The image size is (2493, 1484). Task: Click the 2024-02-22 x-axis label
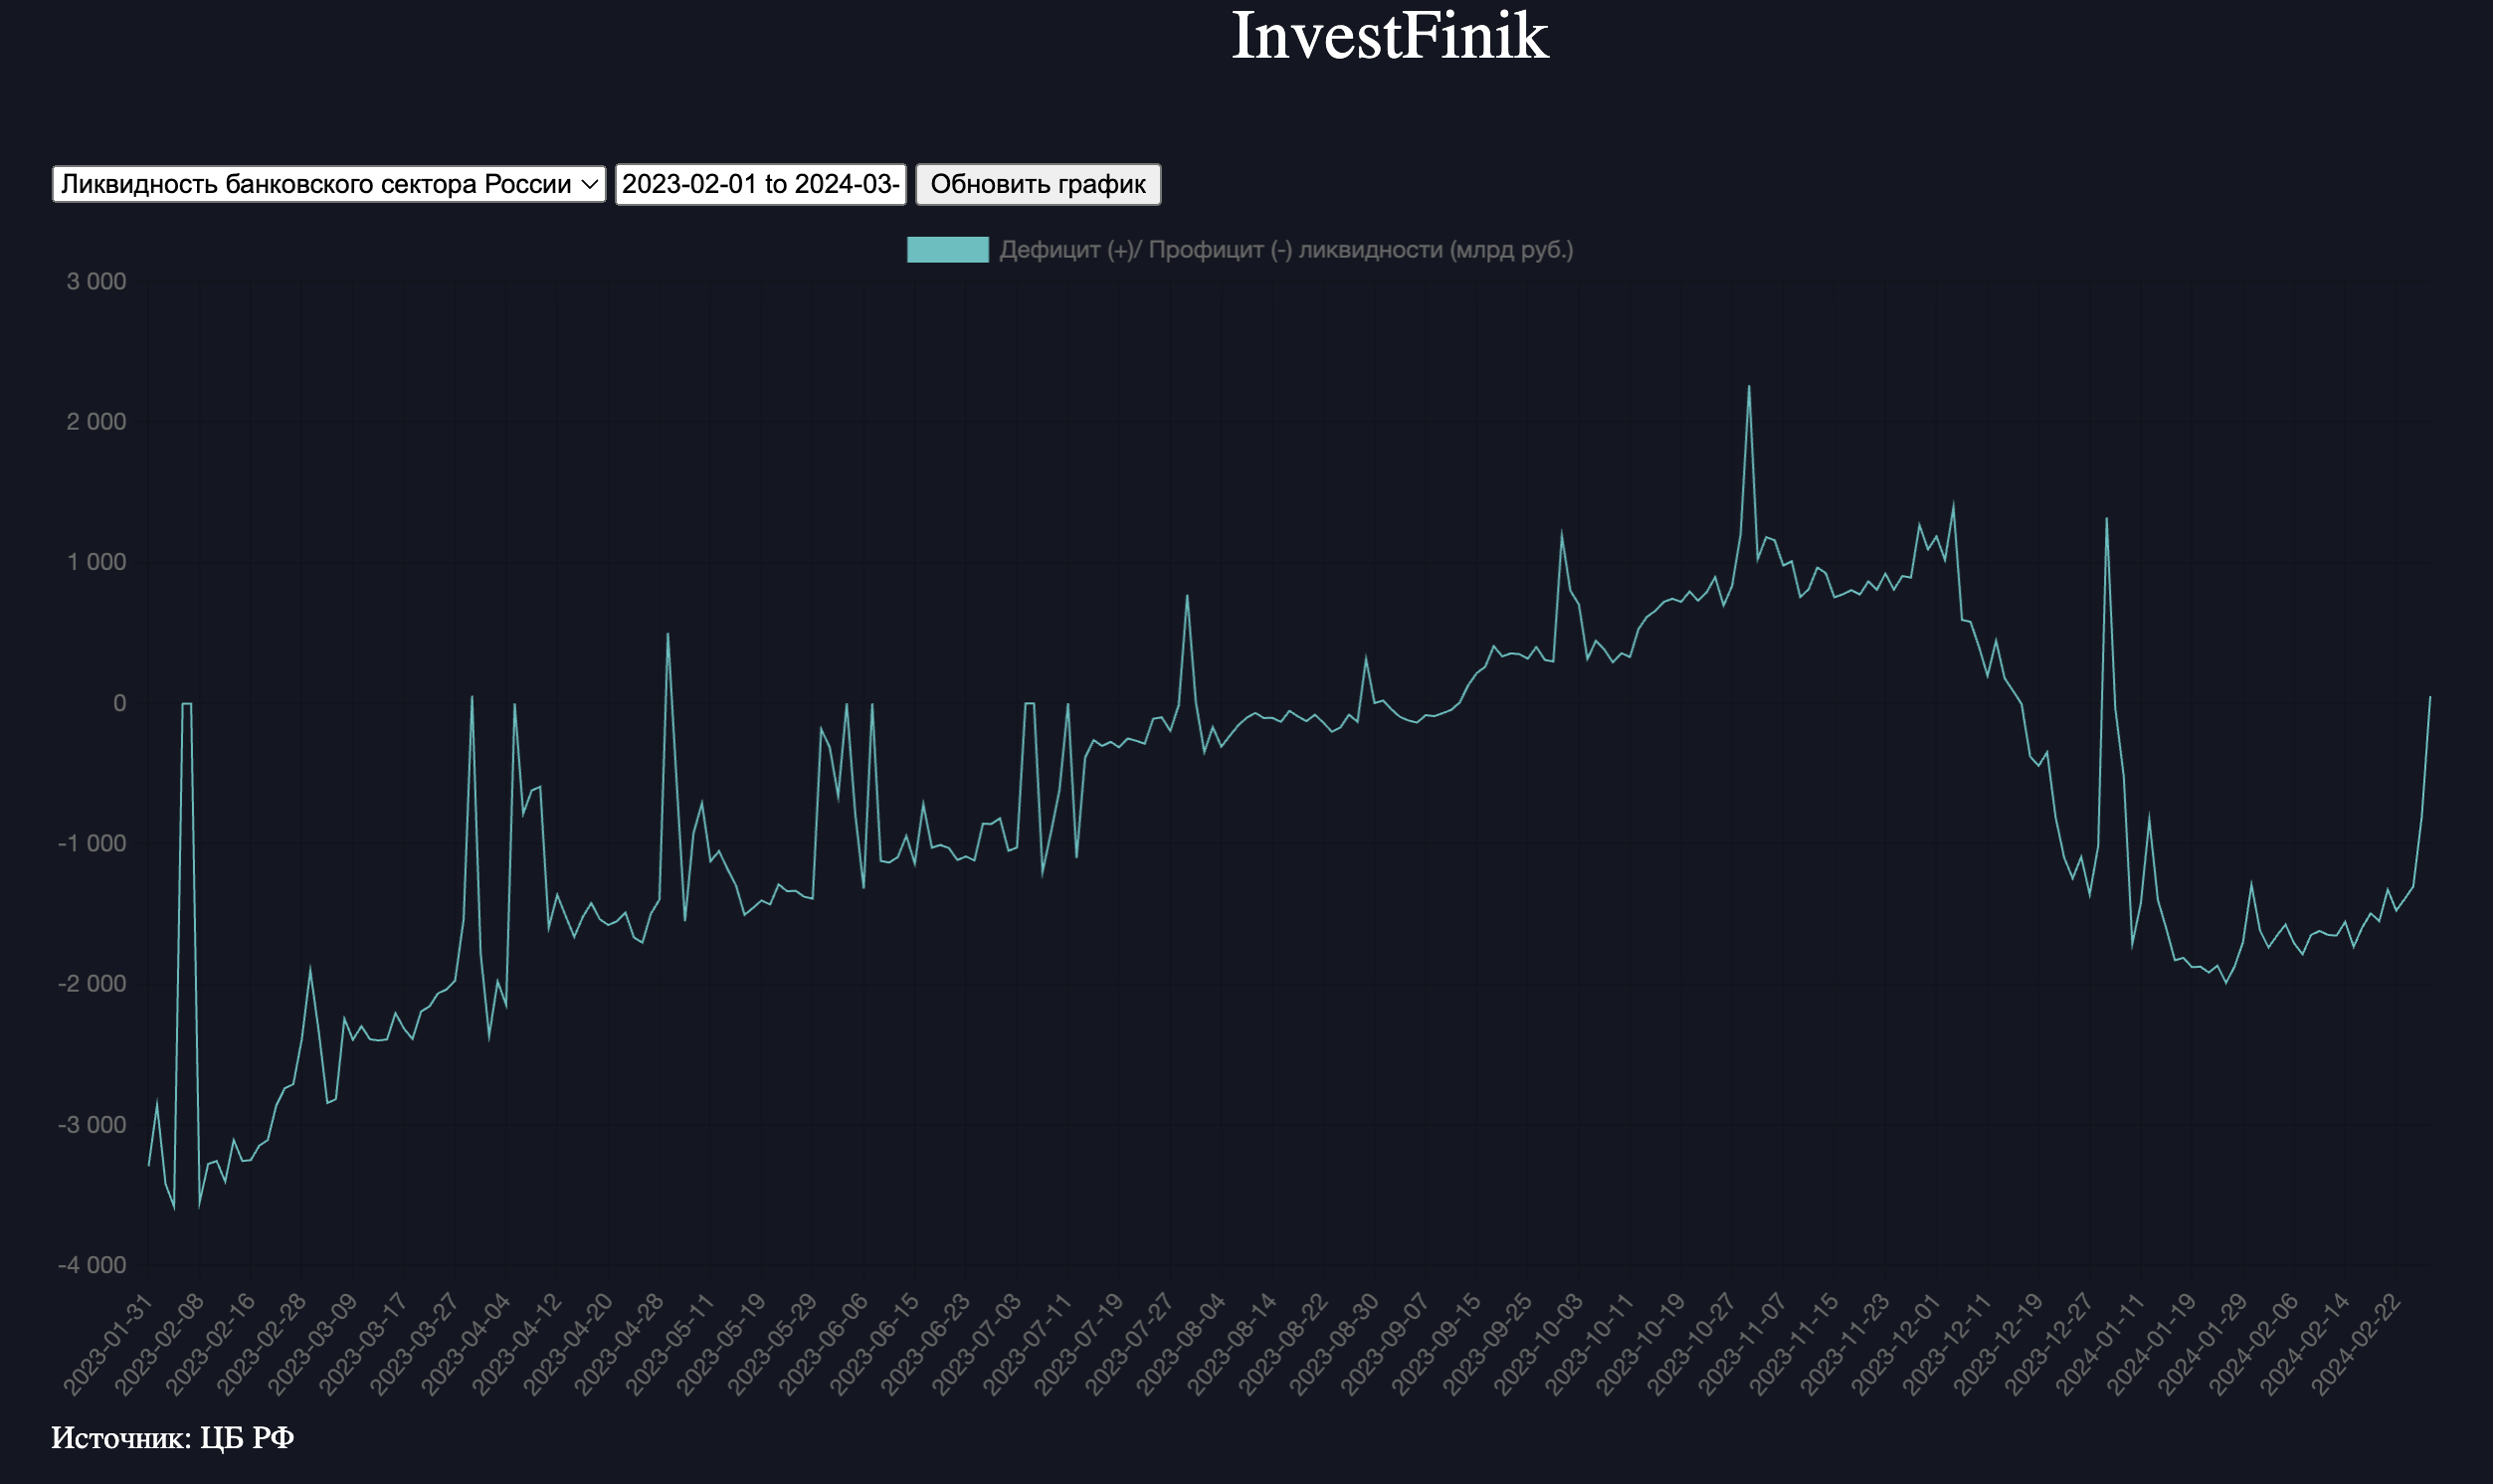click(2355, 1344)
